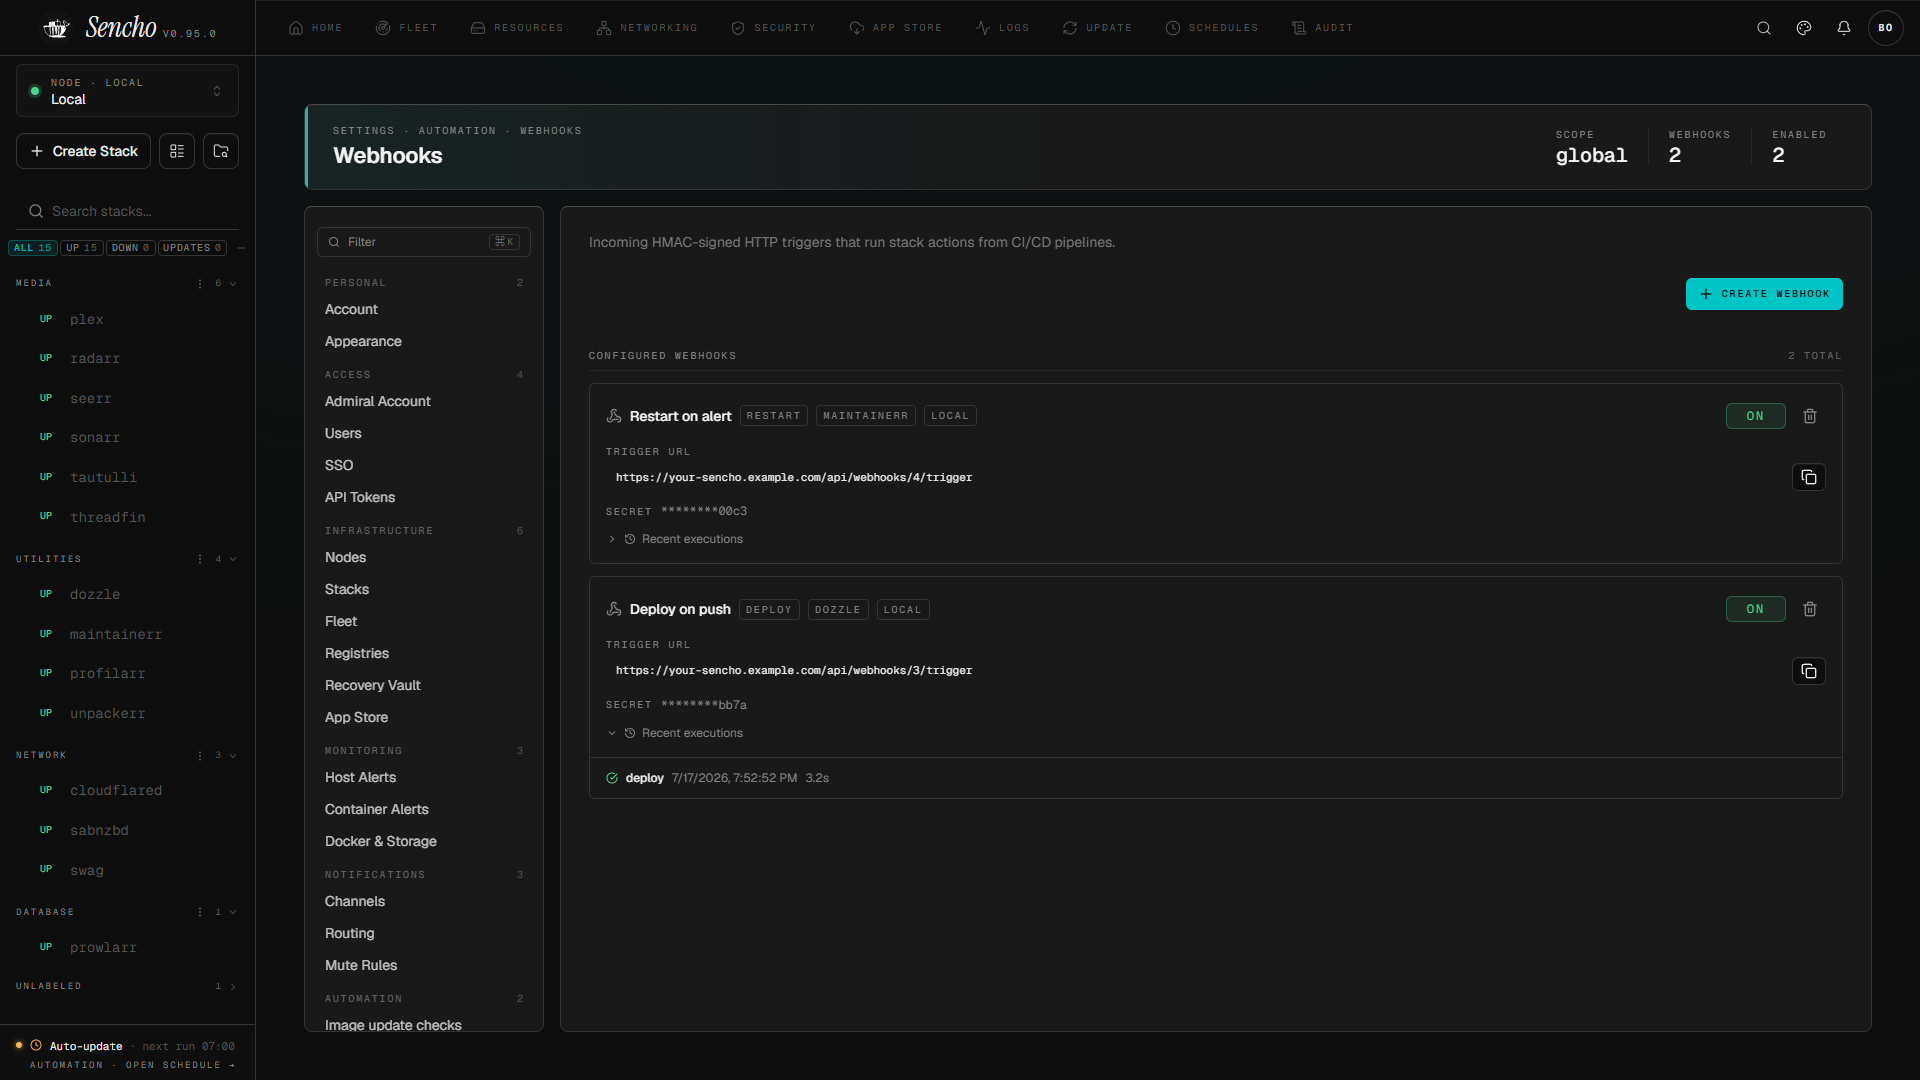
Task: Turn off the Deploy on push webhook
Action: (1756, 609)
